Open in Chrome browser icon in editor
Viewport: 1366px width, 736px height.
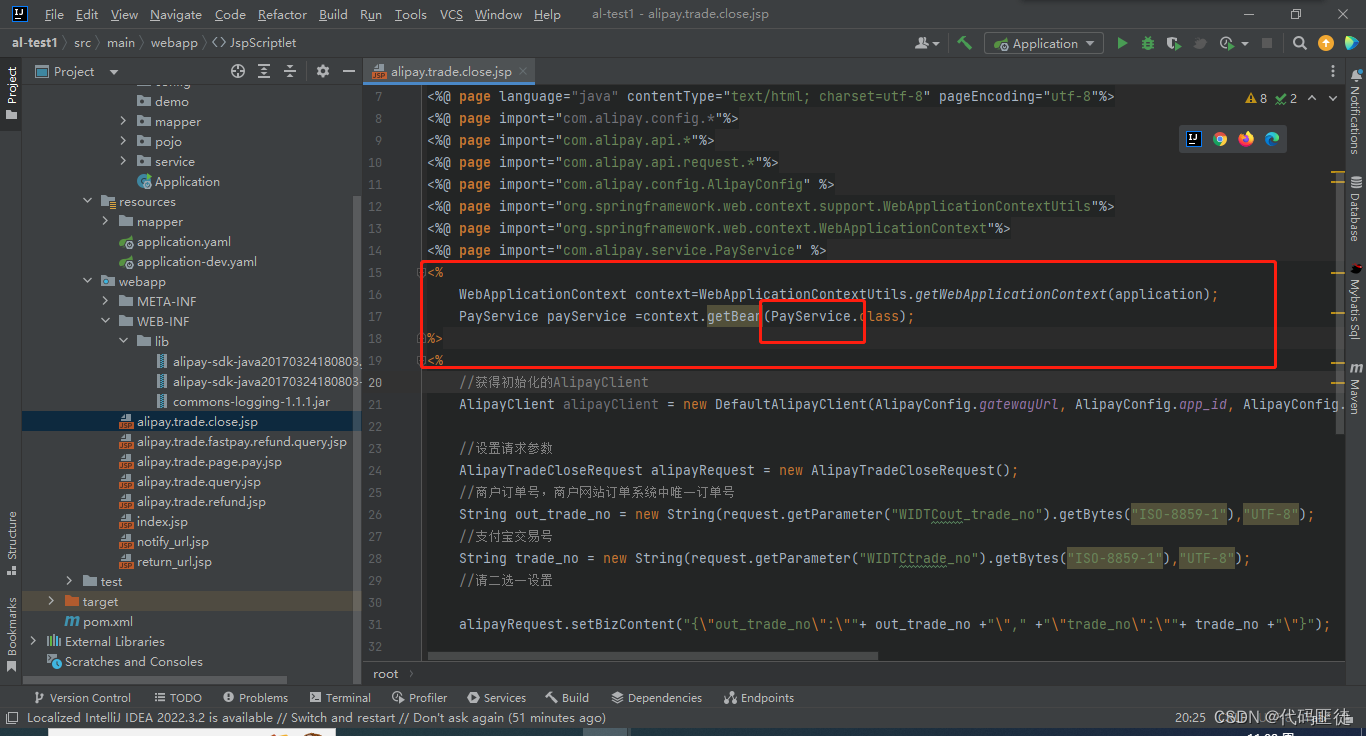(1220, 139)
